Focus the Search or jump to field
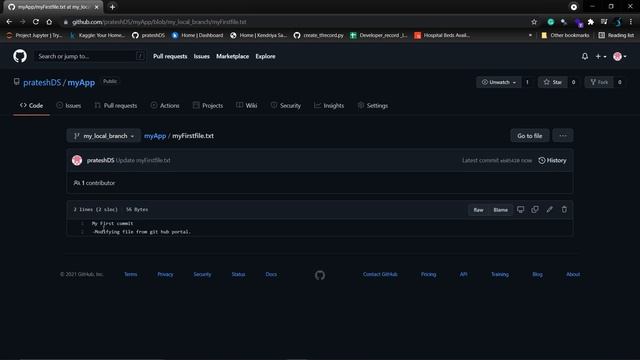 pyautogui.click(x=90, y=56)
